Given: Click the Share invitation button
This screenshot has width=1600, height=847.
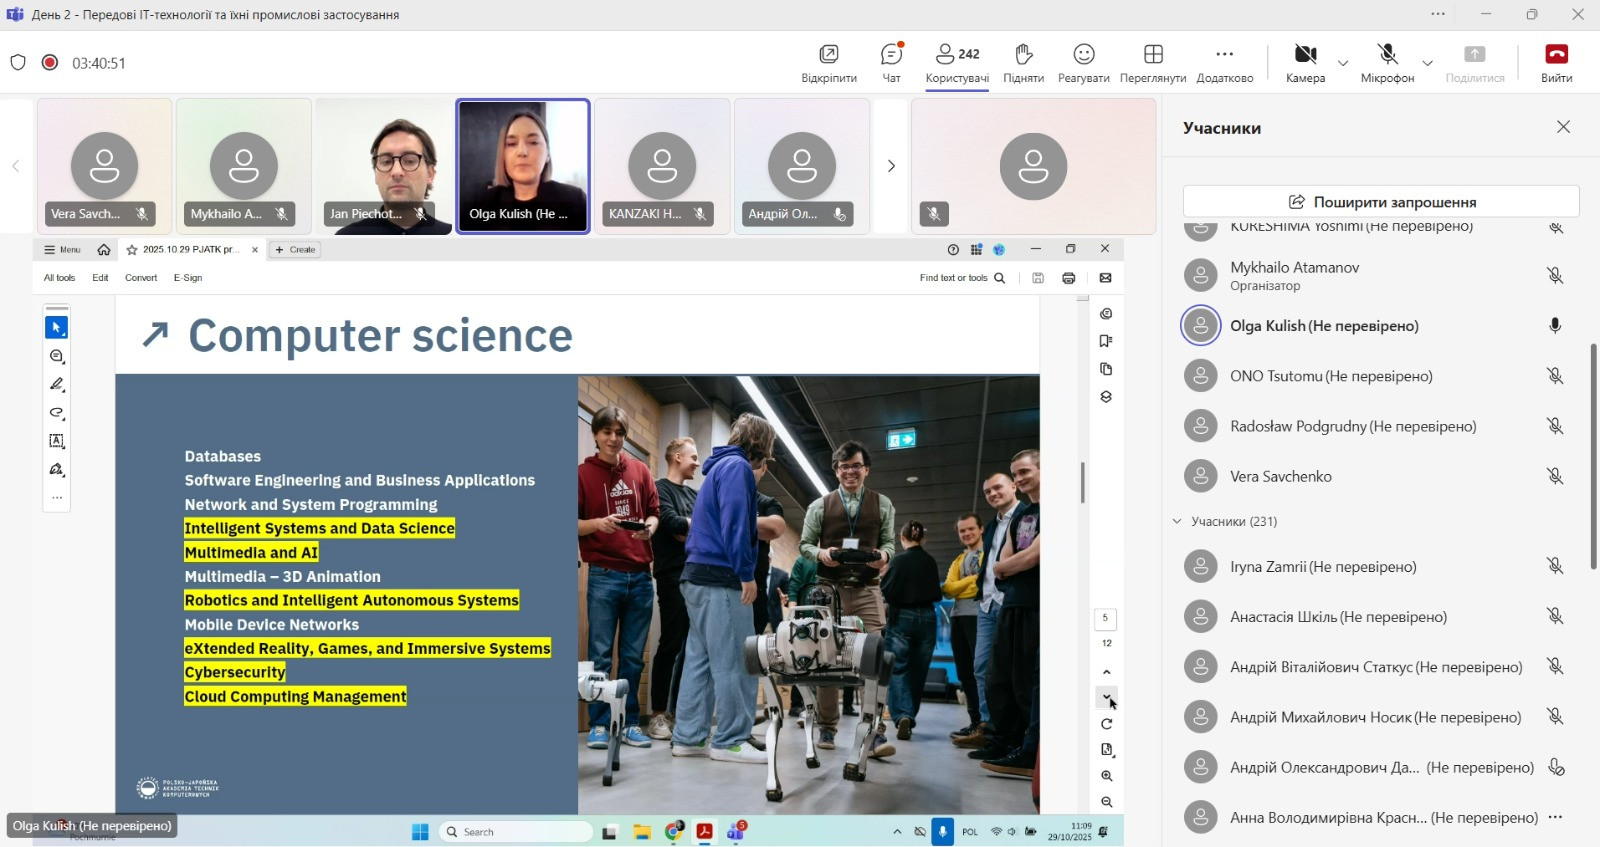Looking at the screenshot, I should point(1380,201).
